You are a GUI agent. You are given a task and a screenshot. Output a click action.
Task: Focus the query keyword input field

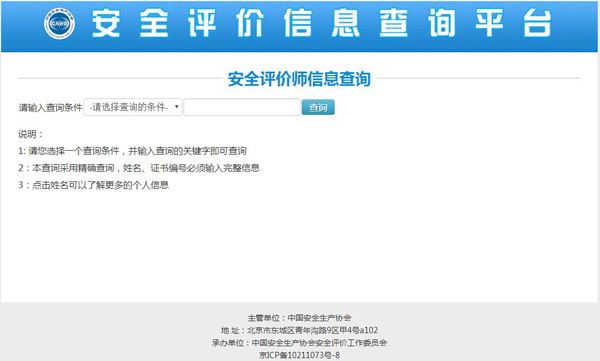[242, 107]
